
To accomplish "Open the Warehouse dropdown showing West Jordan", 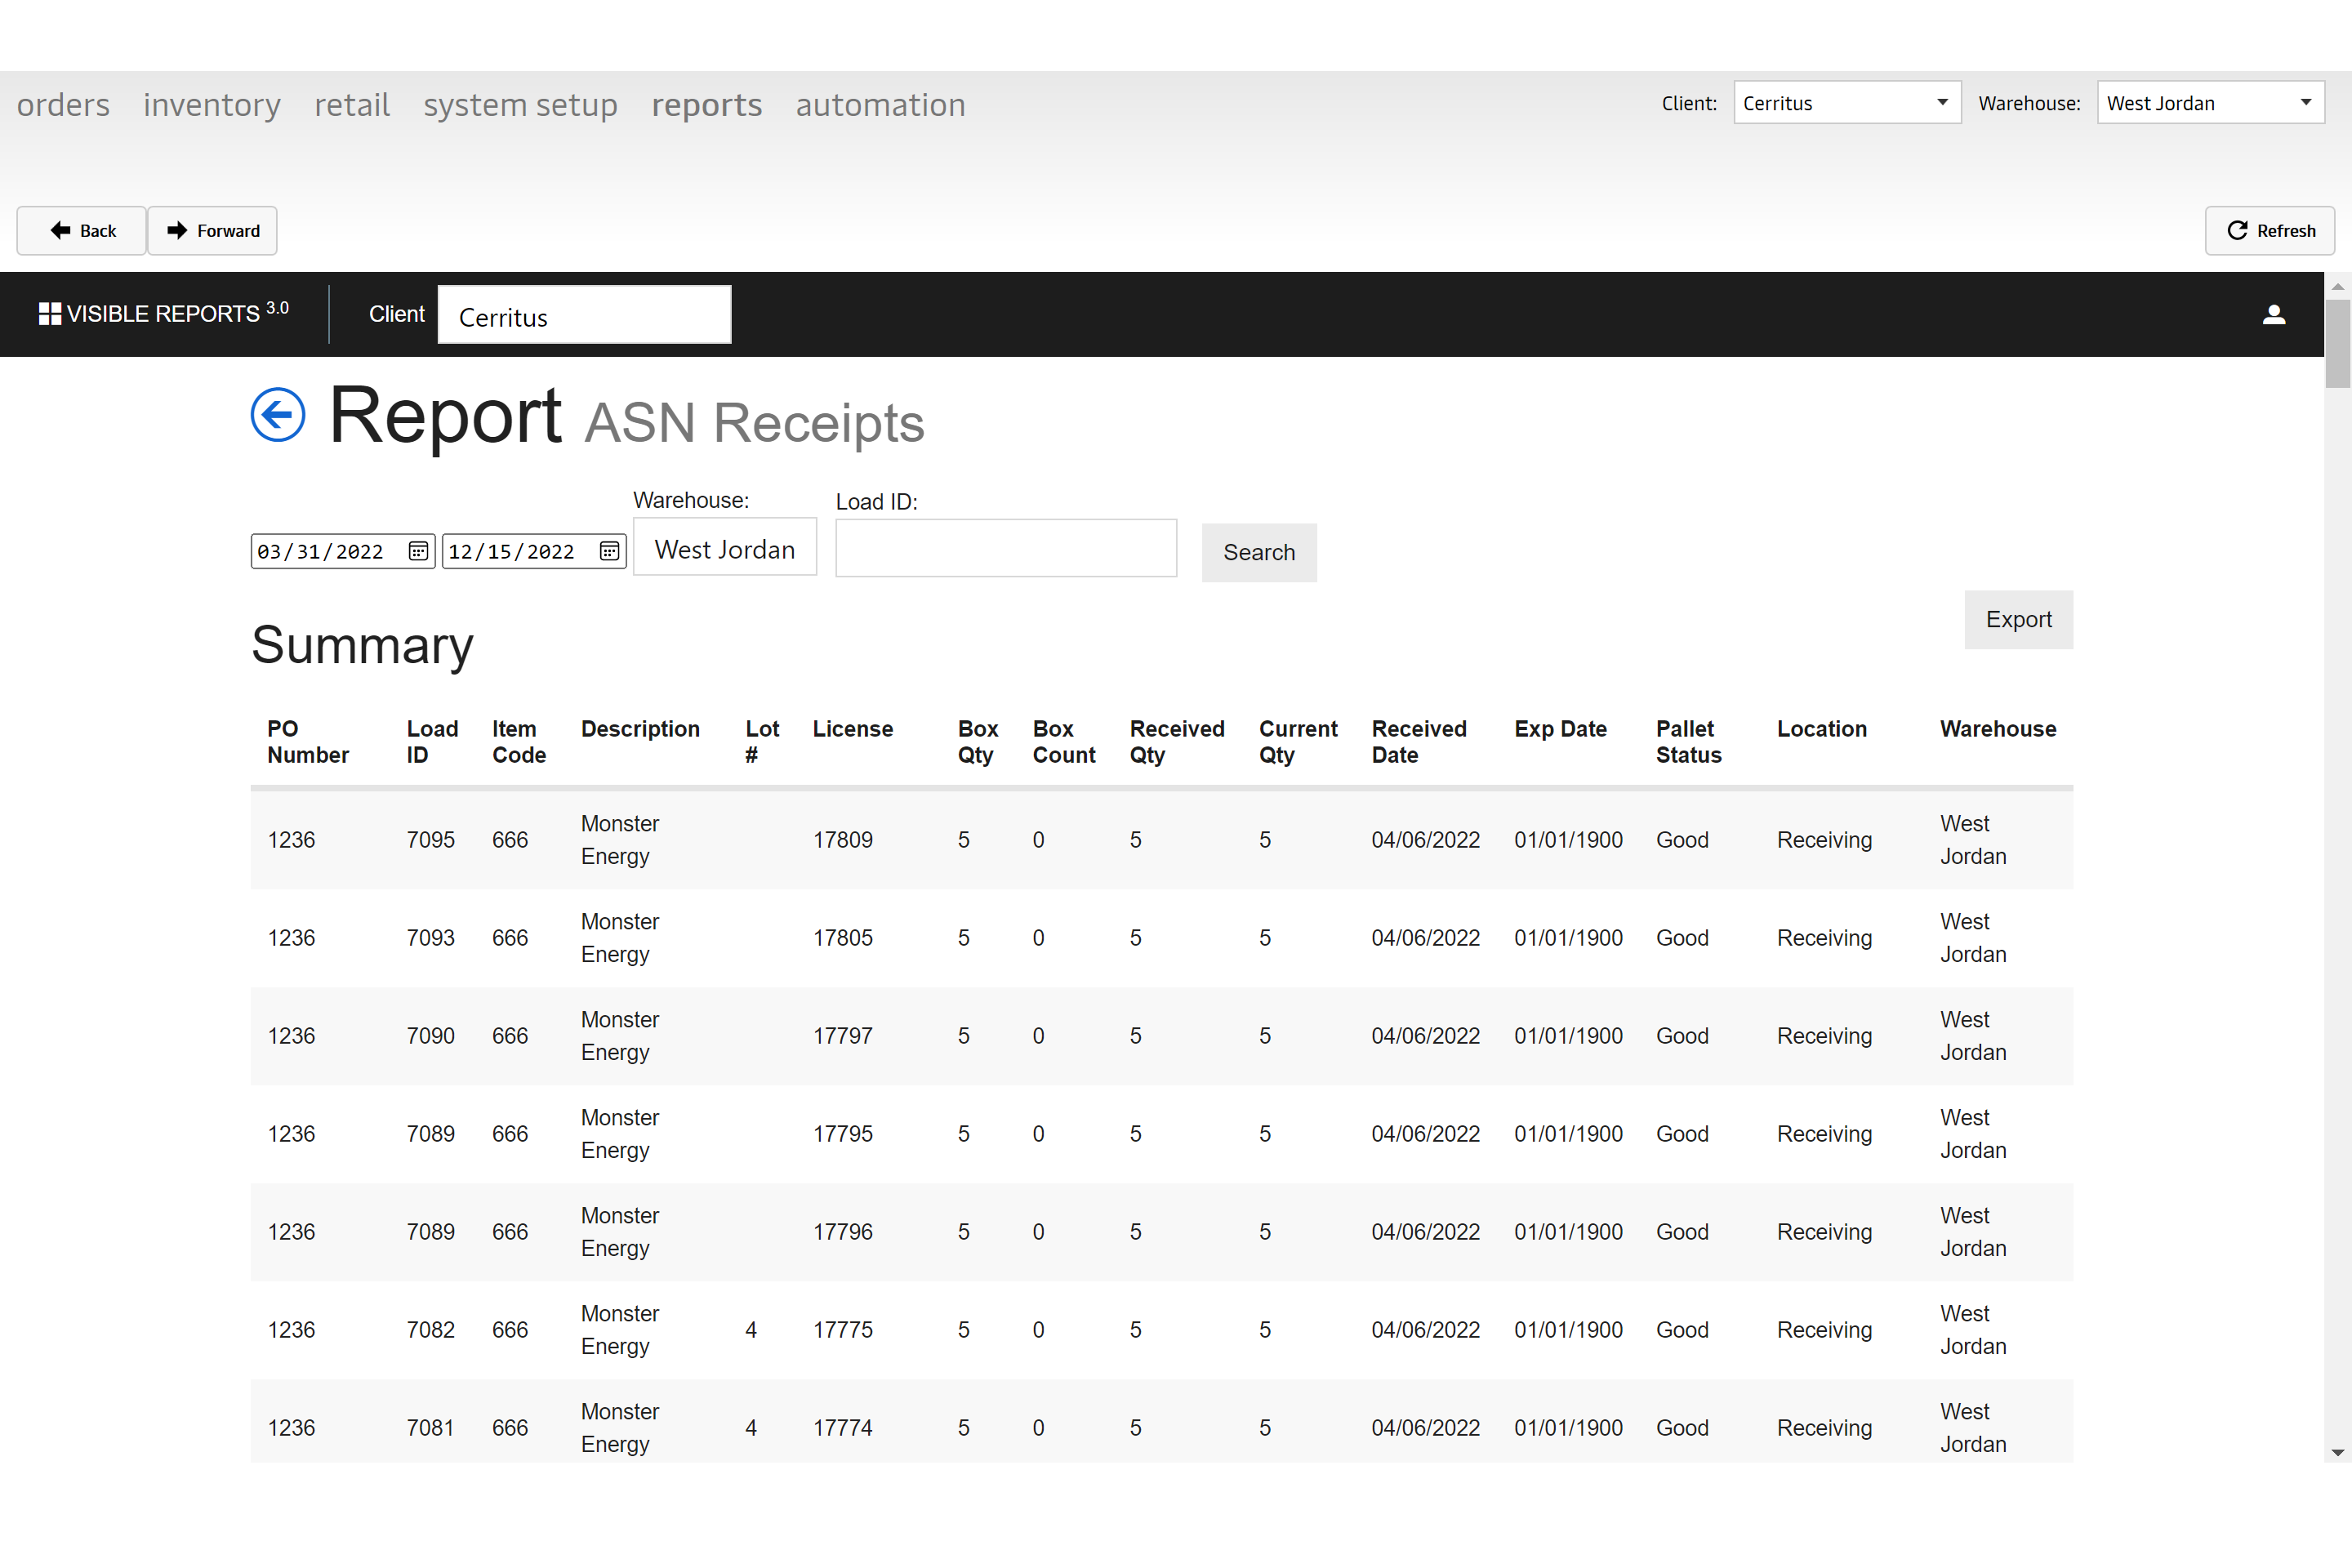I will (2210, 103).
